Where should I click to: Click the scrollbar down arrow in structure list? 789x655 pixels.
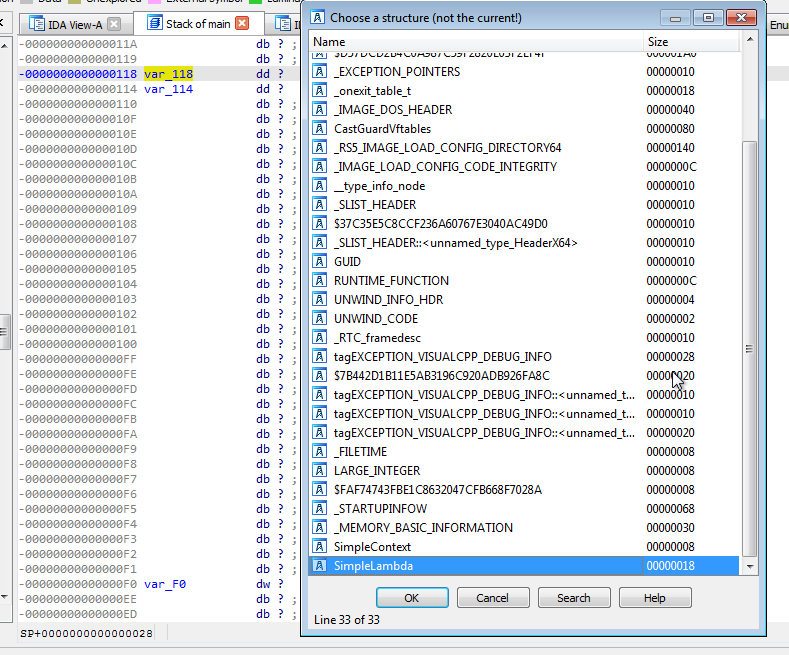tap(749, 567)
